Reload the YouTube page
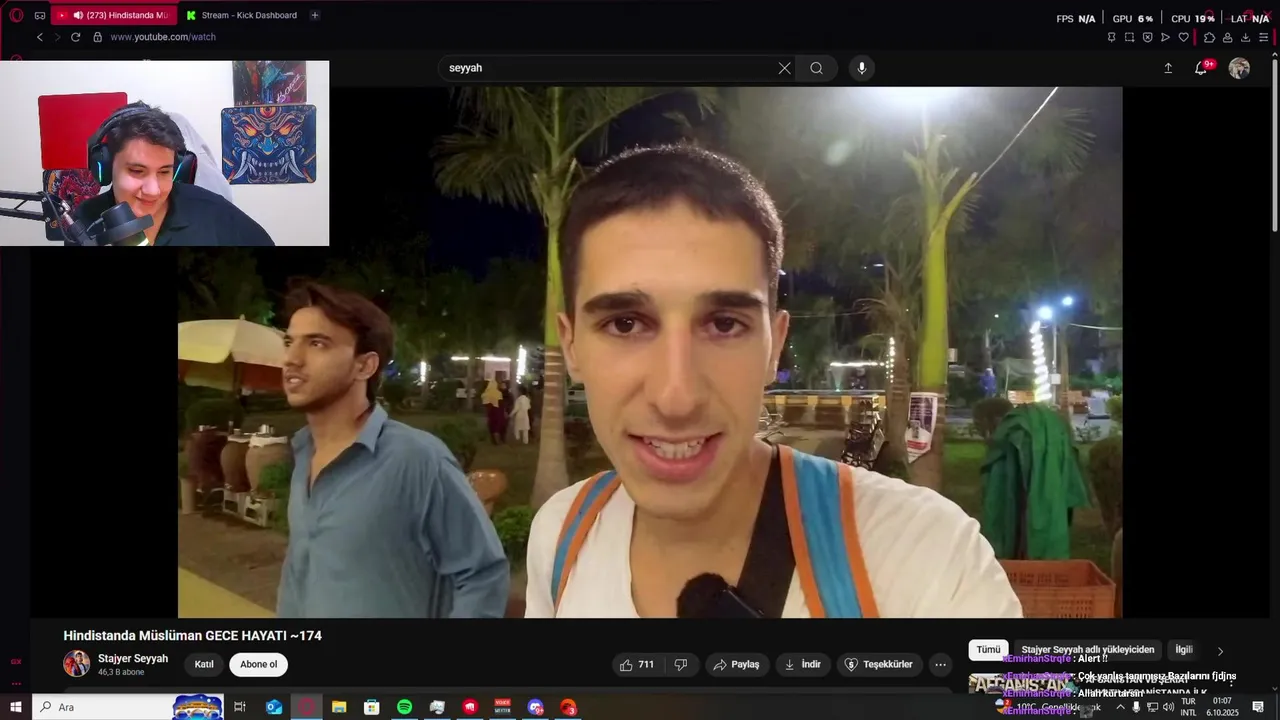The height and width of the screenshot is (720, 1280). 75,37
